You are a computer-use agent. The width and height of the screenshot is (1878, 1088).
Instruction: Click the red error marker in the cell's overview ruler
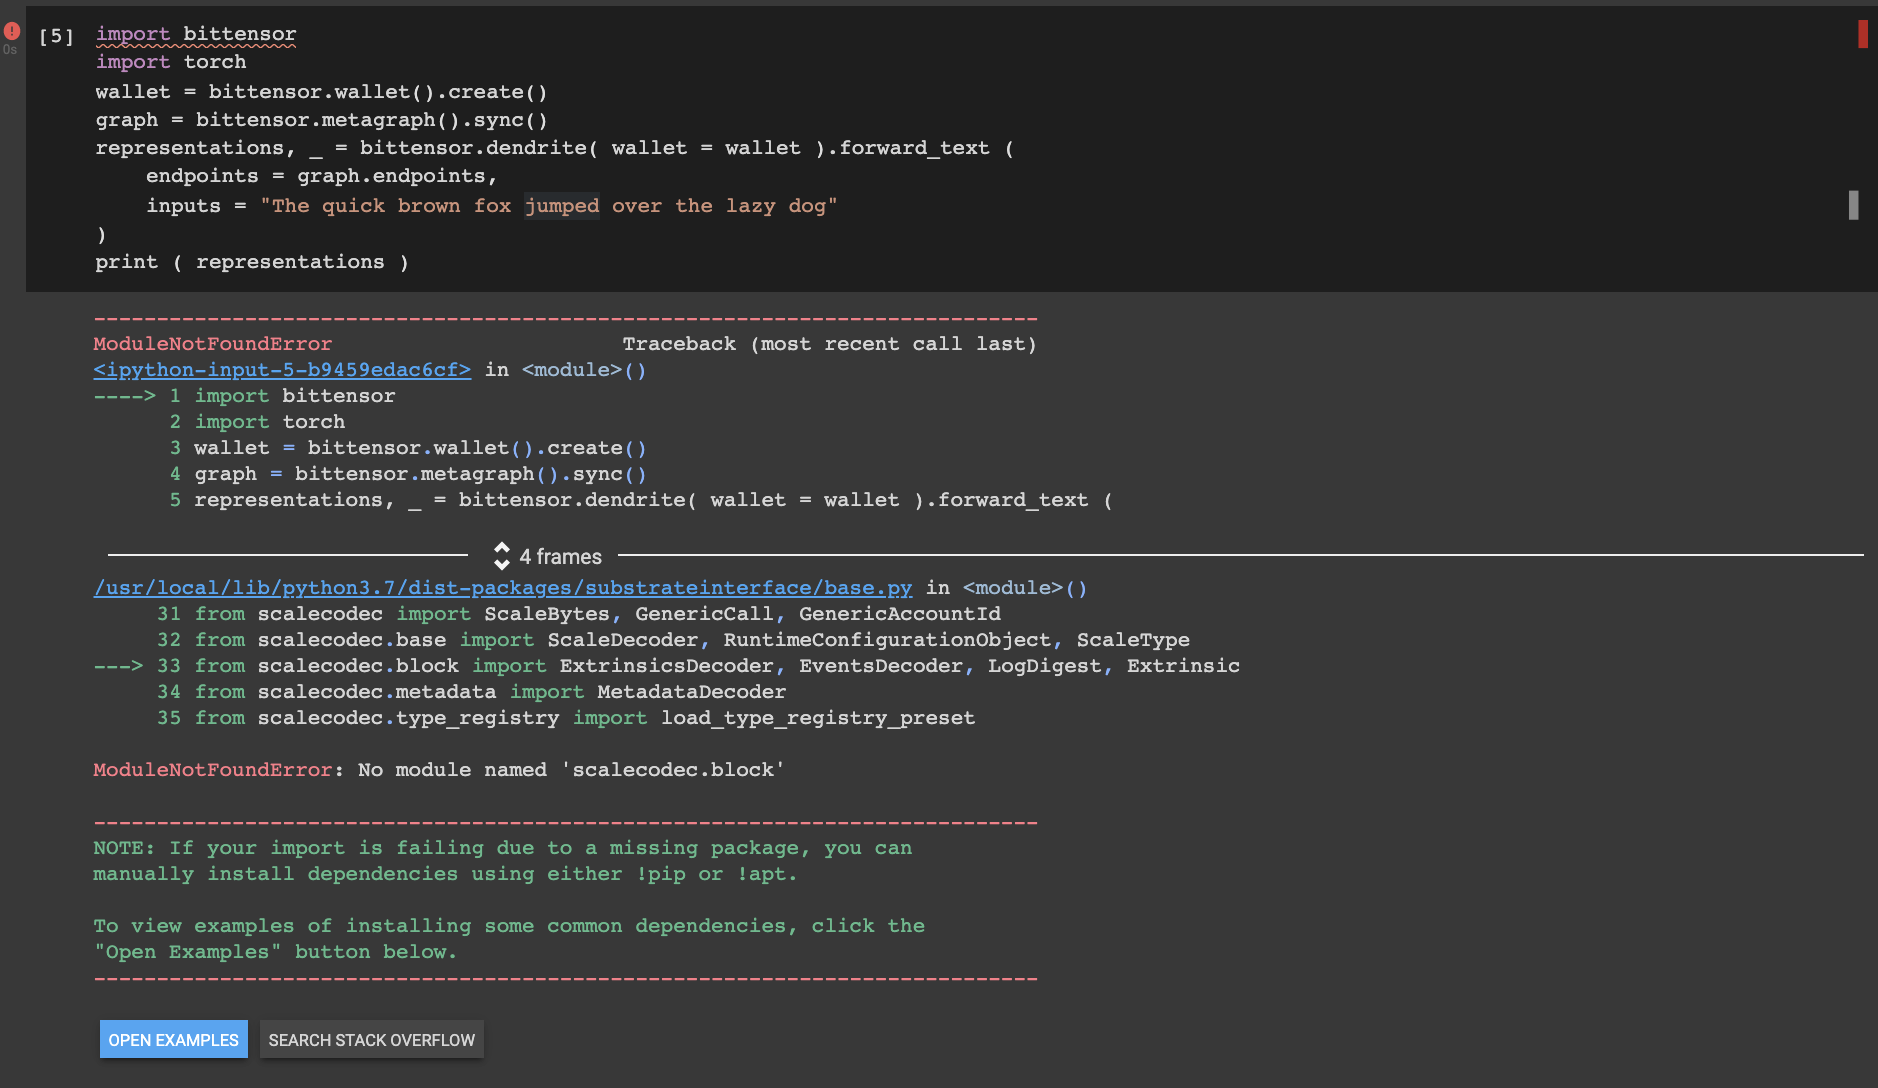1864,34
